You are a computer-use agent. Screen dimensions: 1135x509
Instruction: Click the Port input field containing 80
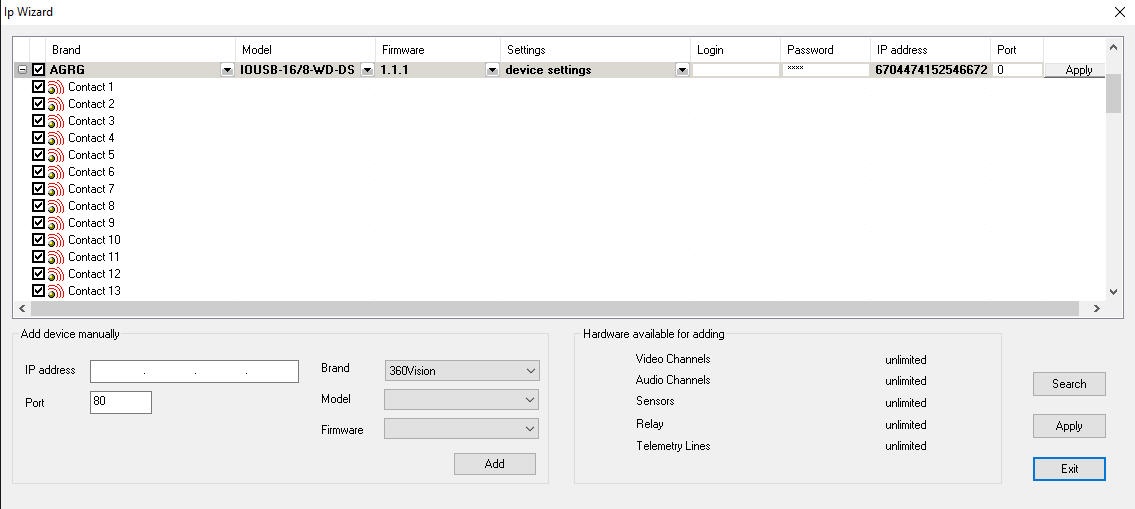coord(121,402)
